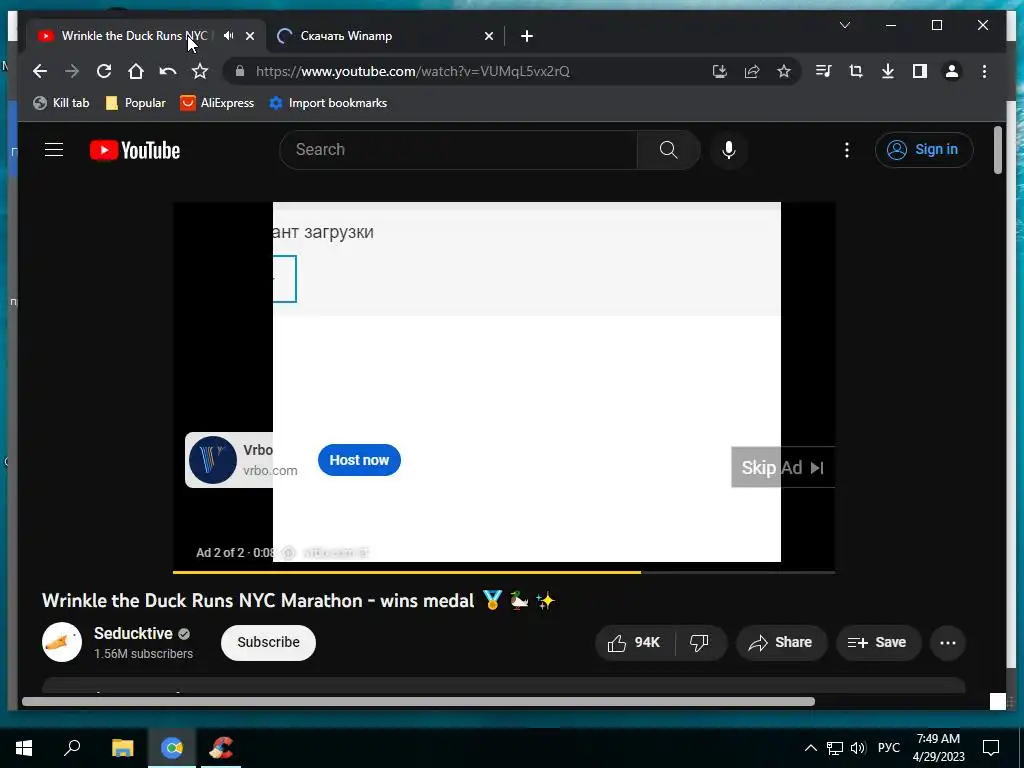Image resolution: width=1024 pixels, height=768 pixels.
Task: Open more actions ellipsis under video
Action: click(x=948, y=643)
